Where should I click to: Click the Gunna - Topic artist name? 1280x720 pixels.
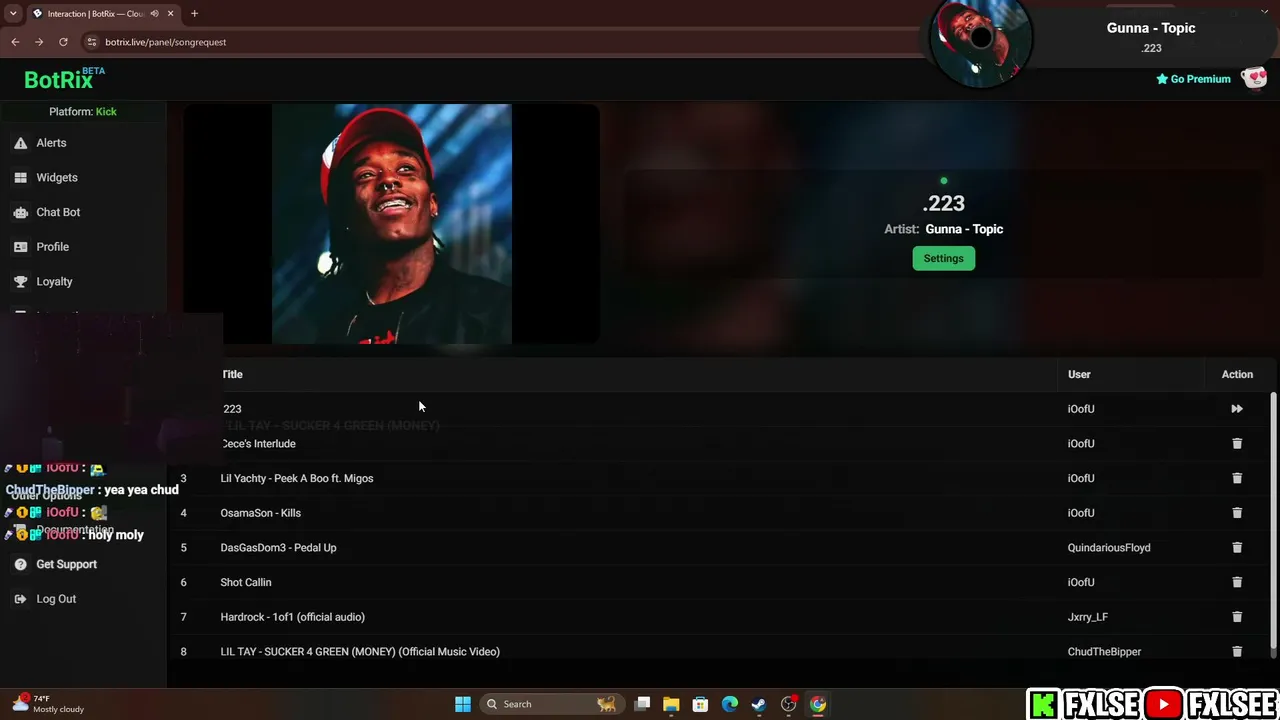964,229
